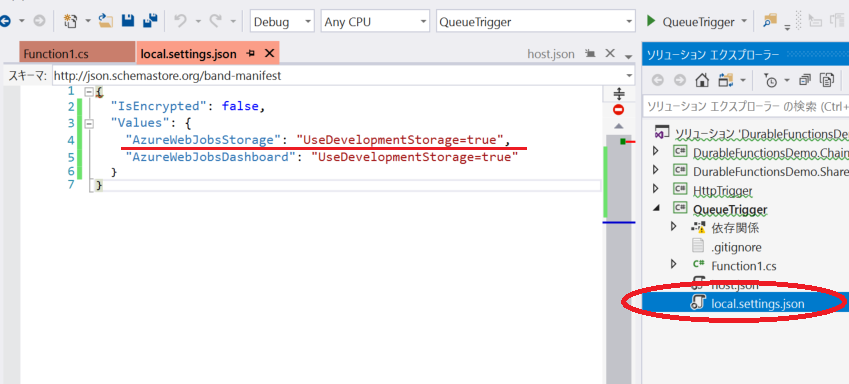Open the Redo history dropdown arrow
Screen dimensions: 849x384
point(233,22)
